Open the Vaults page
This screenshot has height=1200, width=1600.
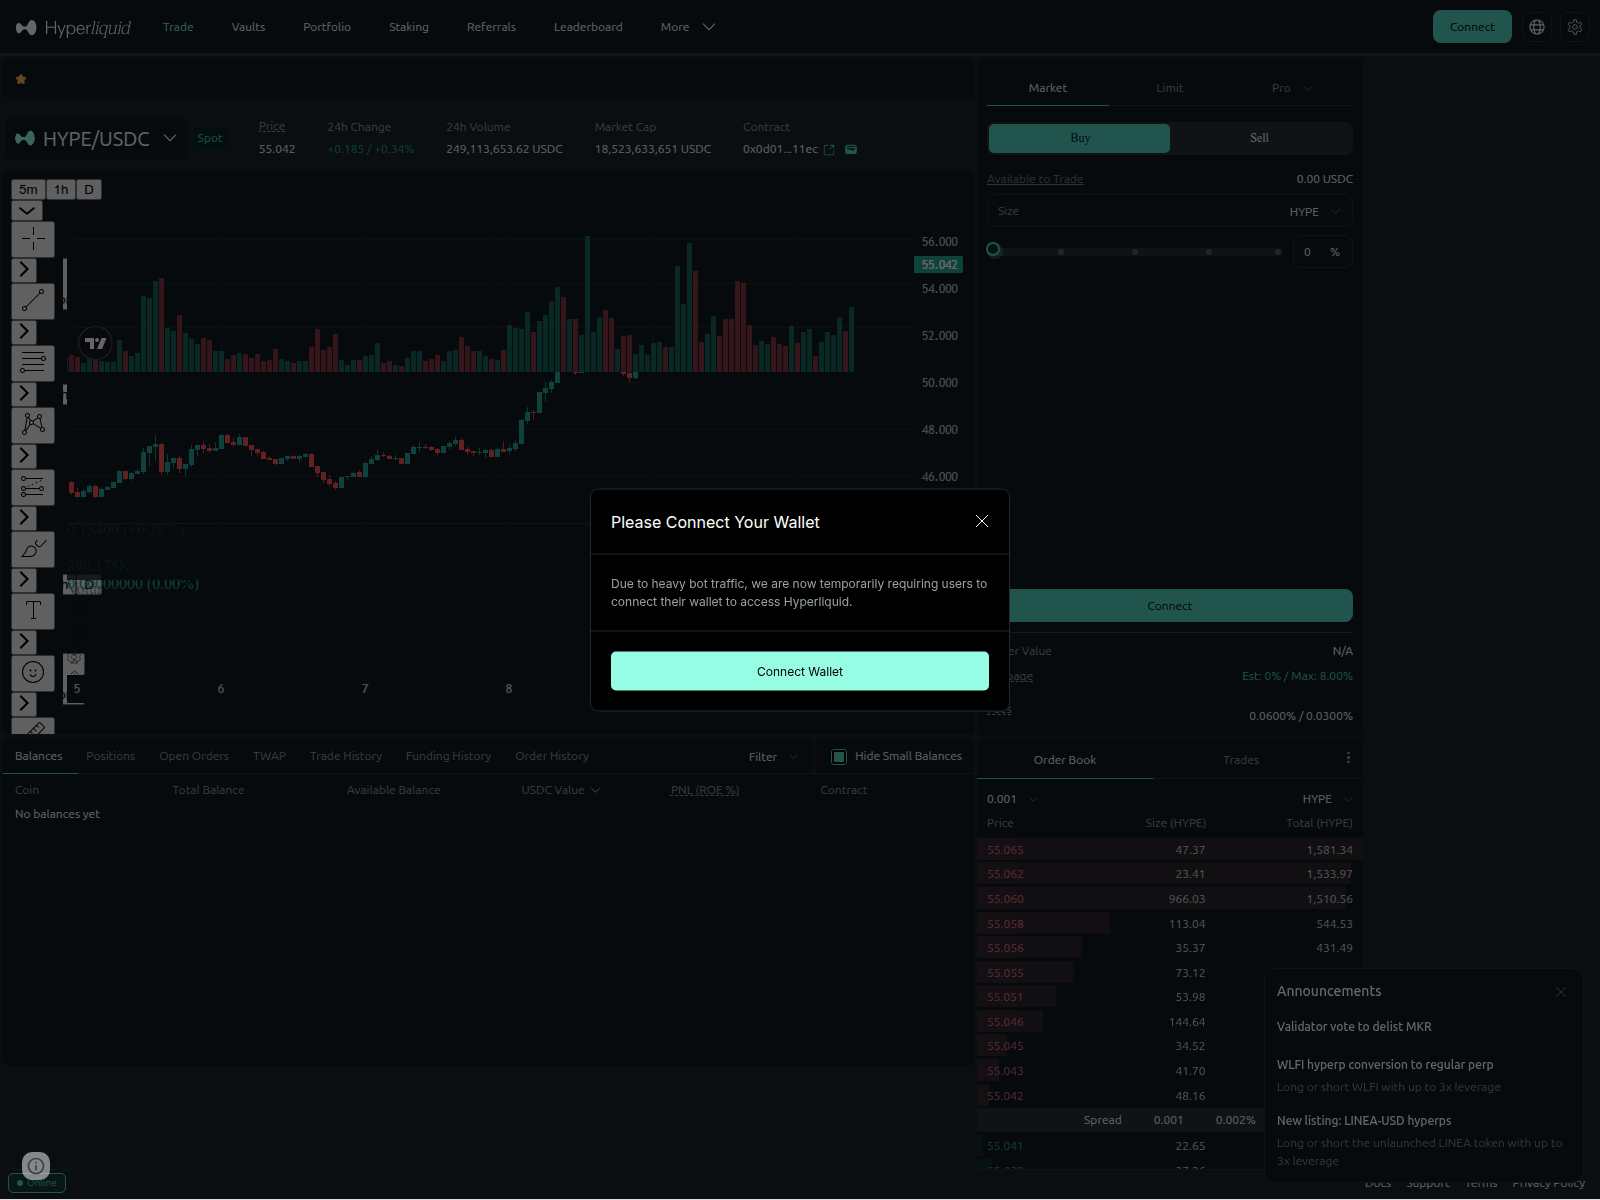[248, 27]
